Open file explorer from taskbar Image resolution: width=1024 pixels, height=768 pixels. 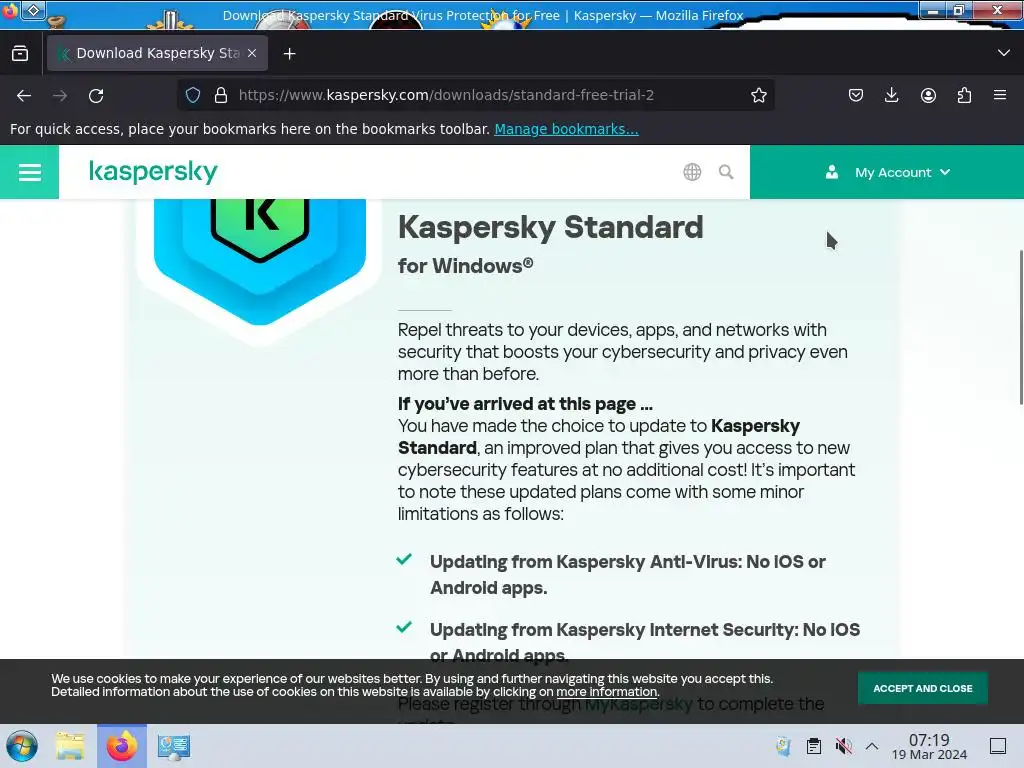(x=71, y=746)
